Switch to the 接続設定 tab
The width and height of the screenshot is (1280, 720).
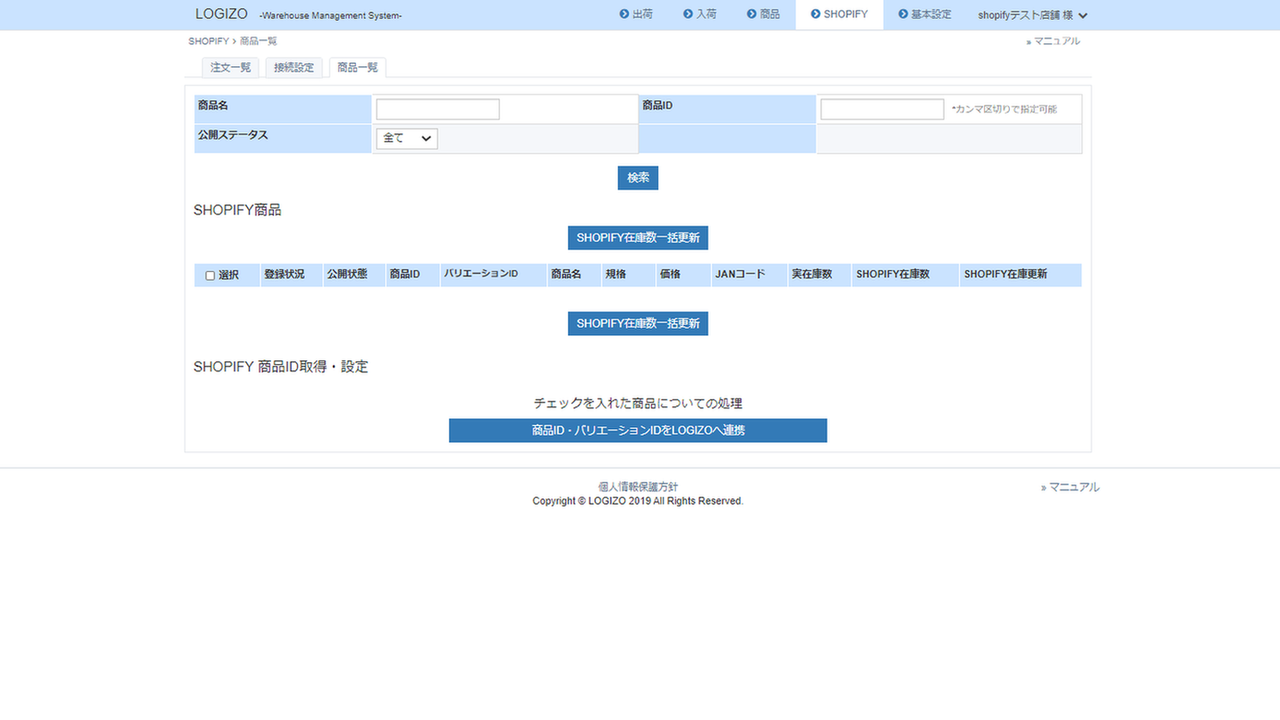294,68
